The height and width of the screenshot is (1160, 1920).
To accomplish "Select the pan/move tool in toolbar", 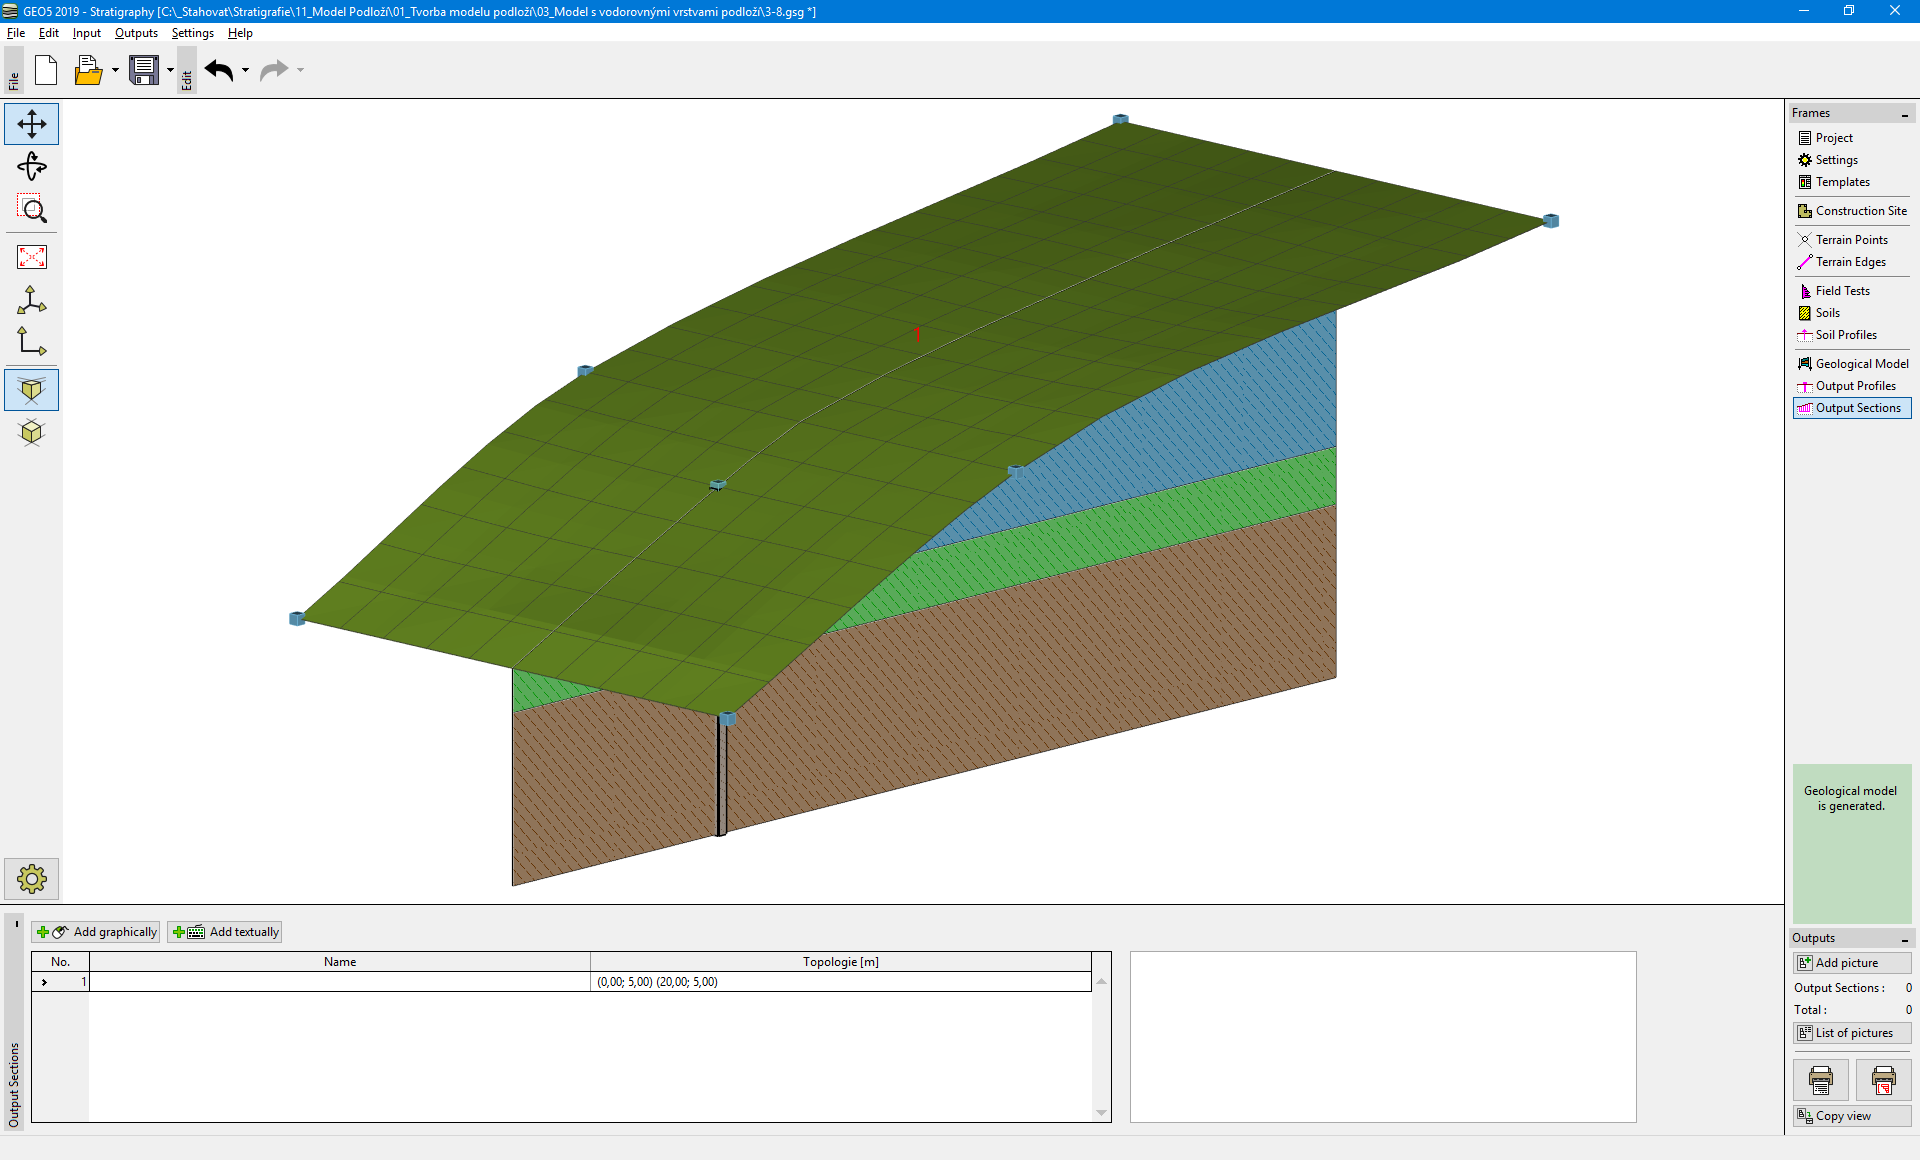I will coord(33,125).
